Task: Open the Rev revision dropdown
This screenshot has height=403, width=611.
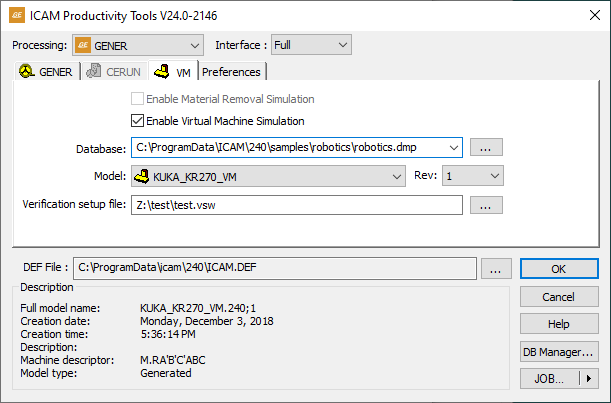Action: [x=473, y=176]
